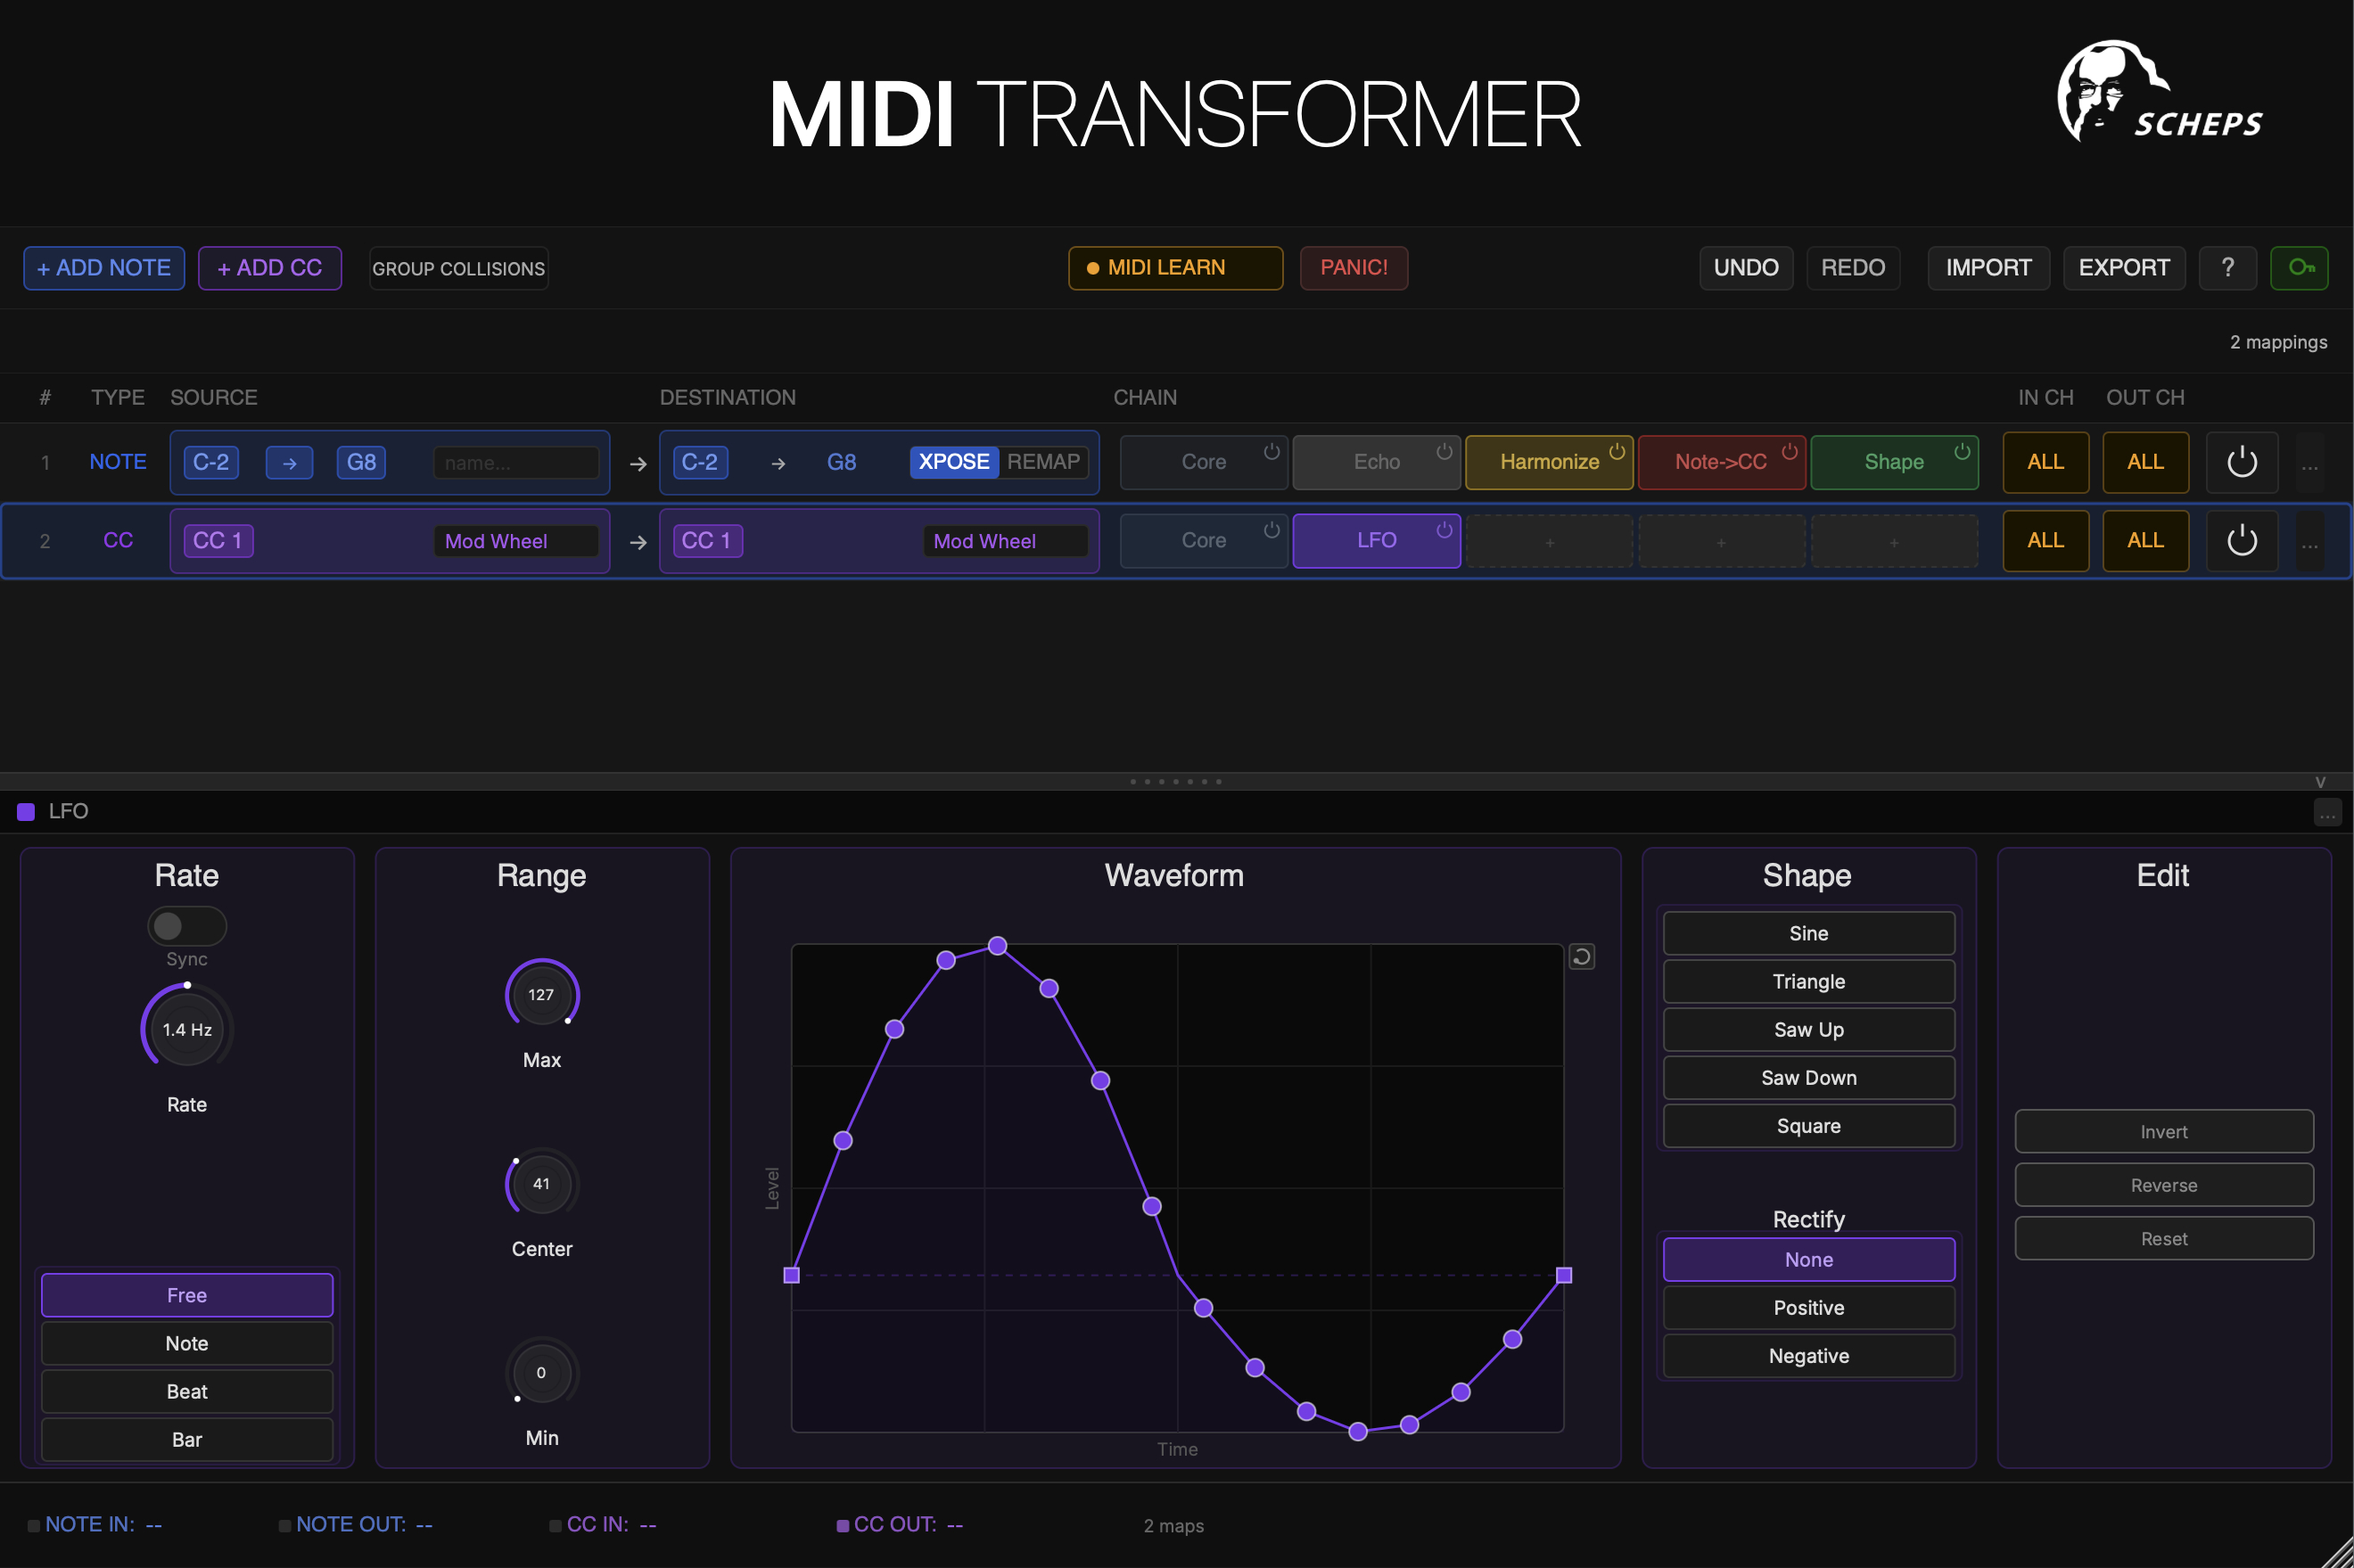This screenshot has height=1568, width=2354.
Task: Add a new CC mapping
Action: tap(270, 268)
